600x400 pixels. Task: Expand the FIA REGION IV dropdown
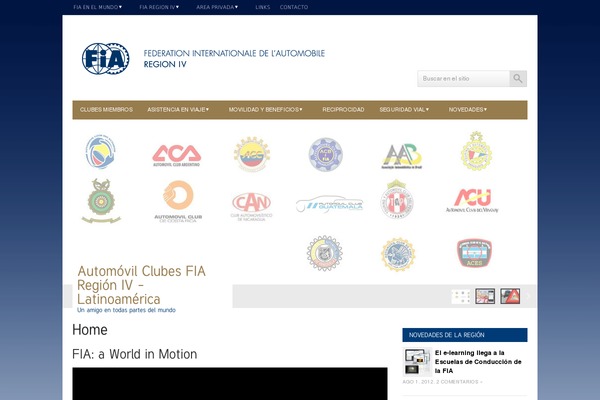pos(159,7)
